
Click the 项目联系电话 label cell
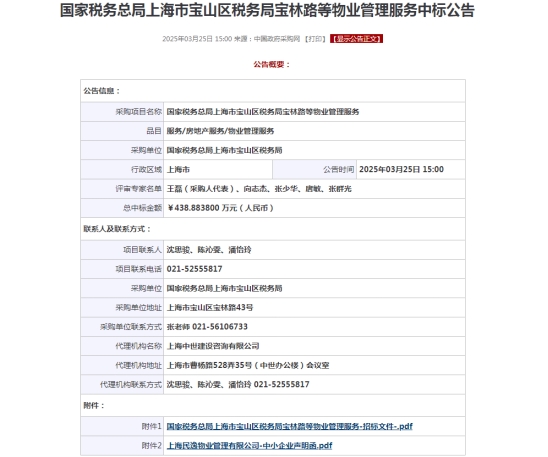pyautogui.click(x=122, y=269)
